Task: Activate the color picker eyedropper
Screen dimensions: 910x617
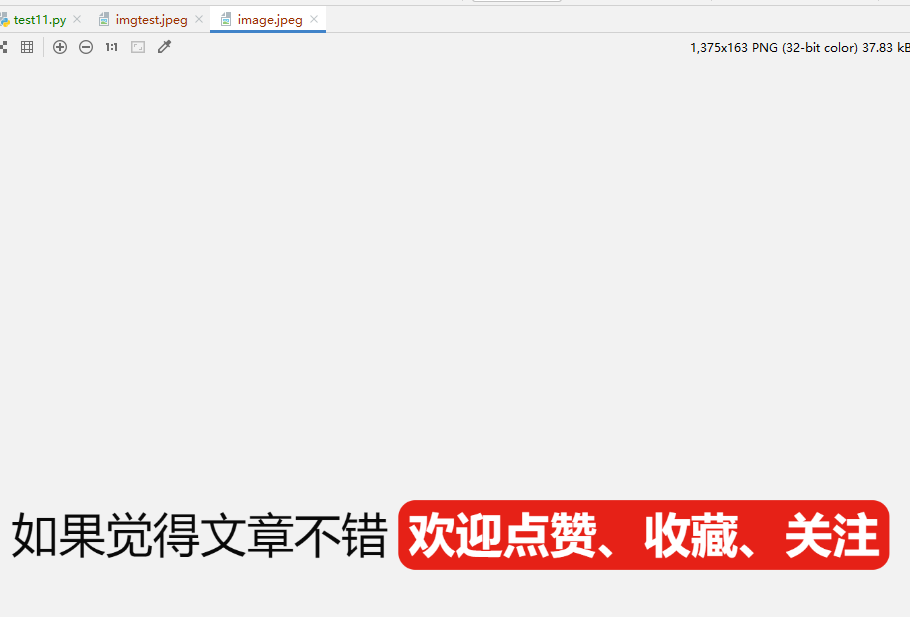Action: click(x=164, y=47)
